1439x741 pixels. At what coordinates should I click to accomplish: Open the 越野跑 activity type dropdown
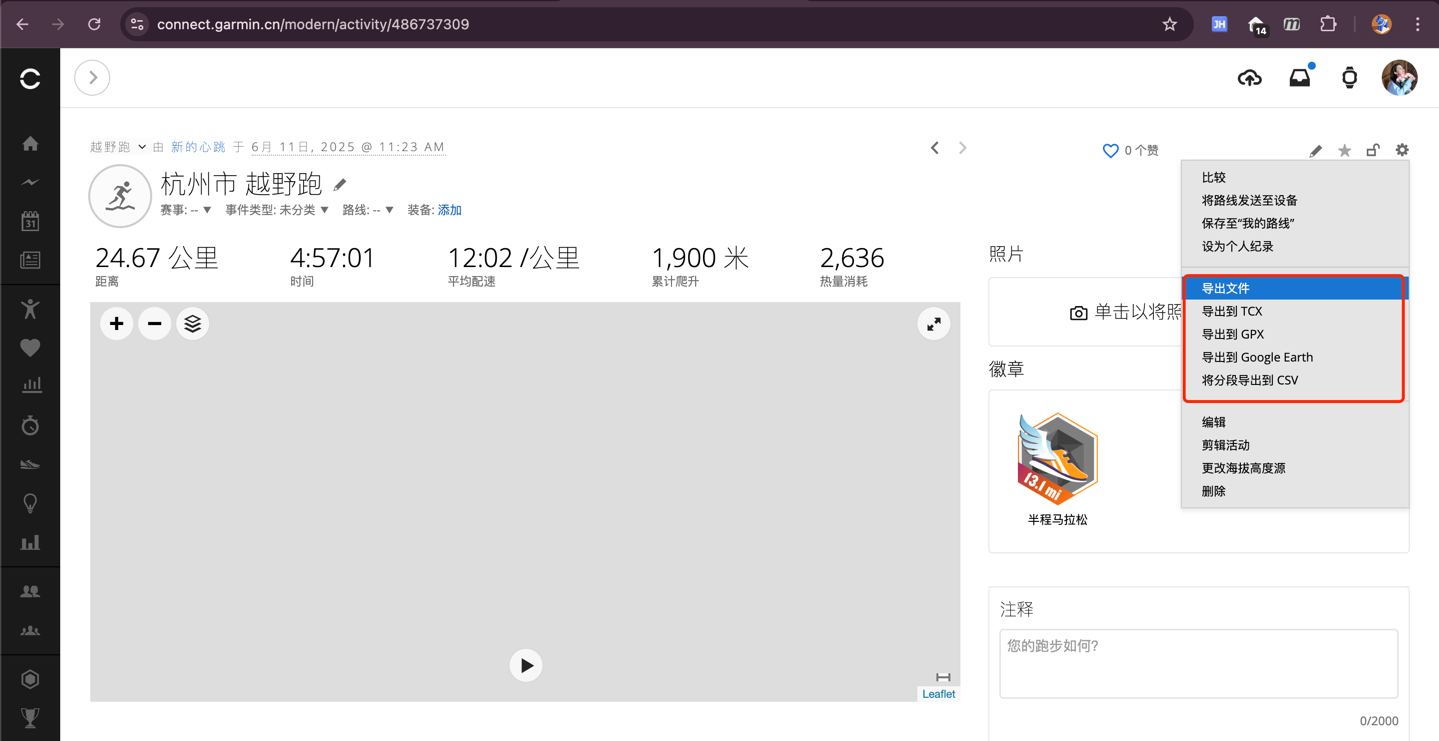(x=118, y=147)
